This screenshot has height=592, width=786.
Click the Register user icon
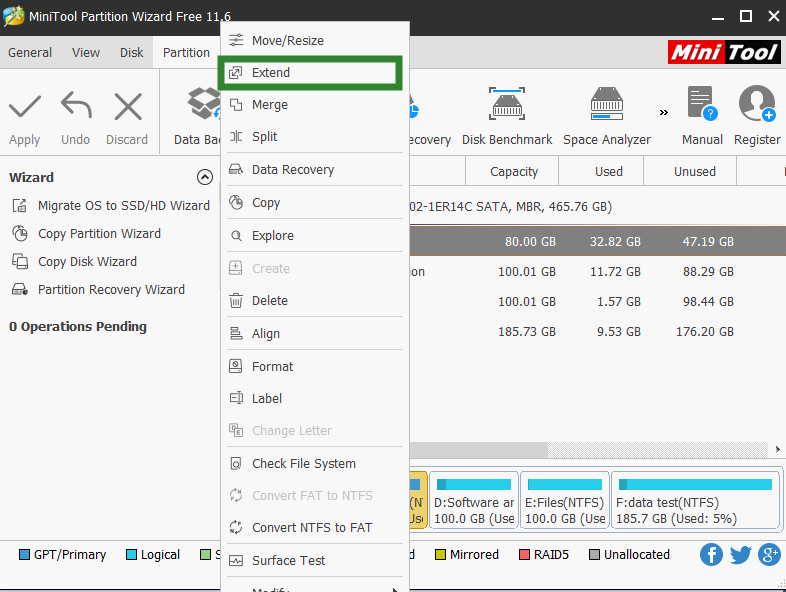coord(757,104)
